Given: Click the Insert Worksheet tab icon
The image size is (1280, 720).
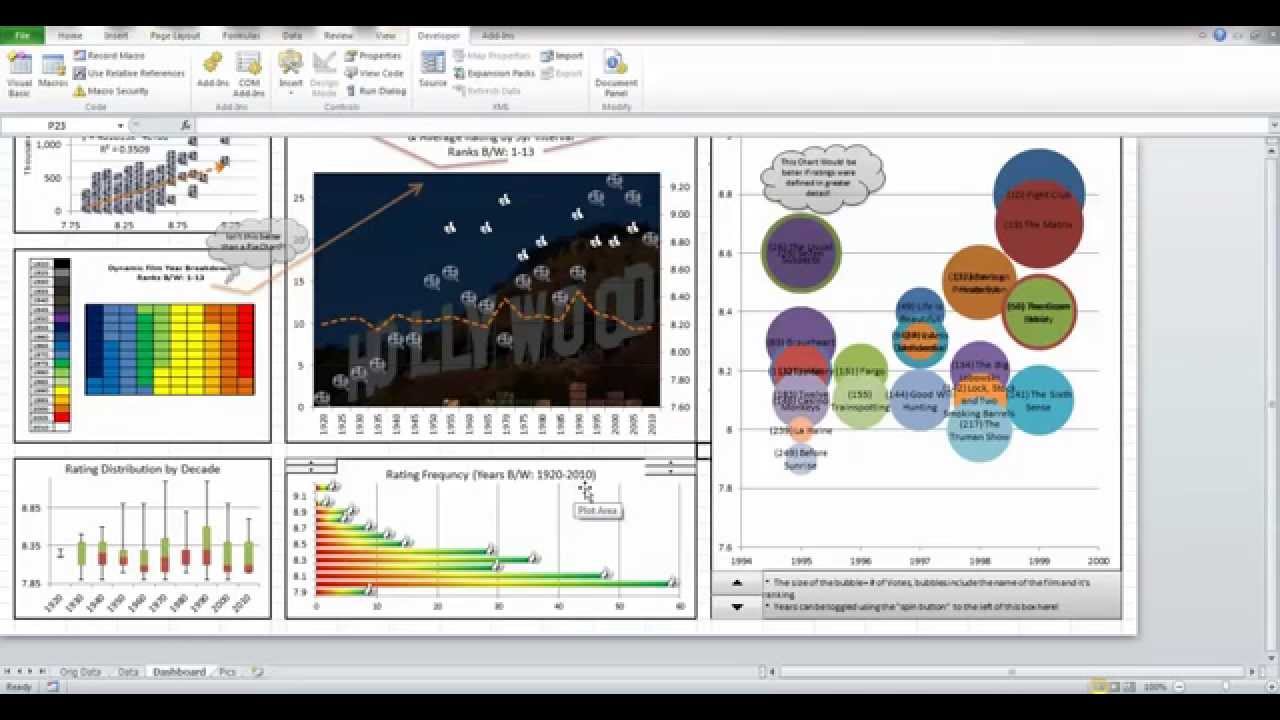Looking at the screenshot, I should (x=258, y=672).
